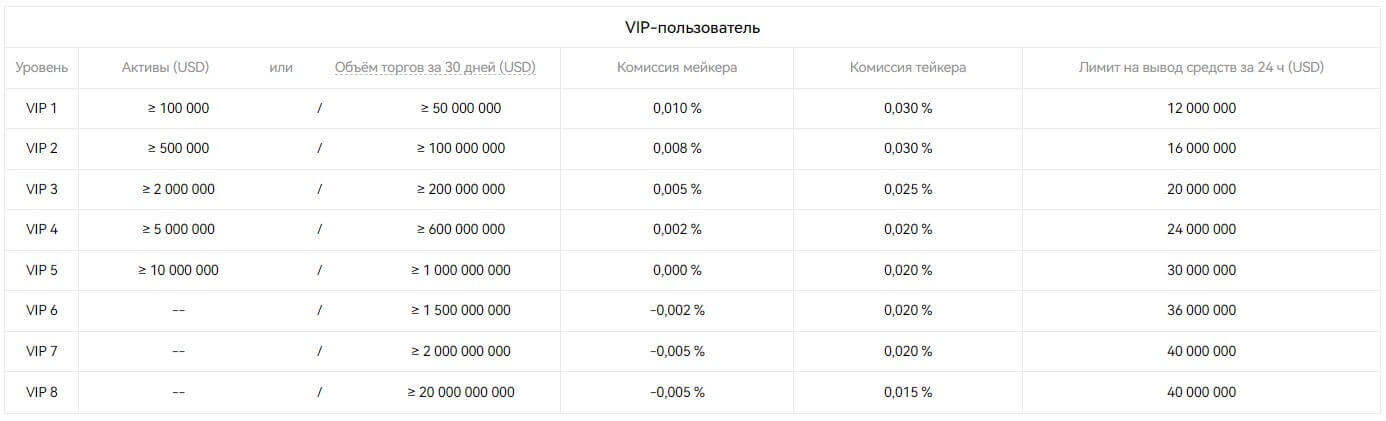Viewport: 1386px width, 421px height.
Task: Click the 24-hour withdrawal limit header
Action: point(1201,68)
